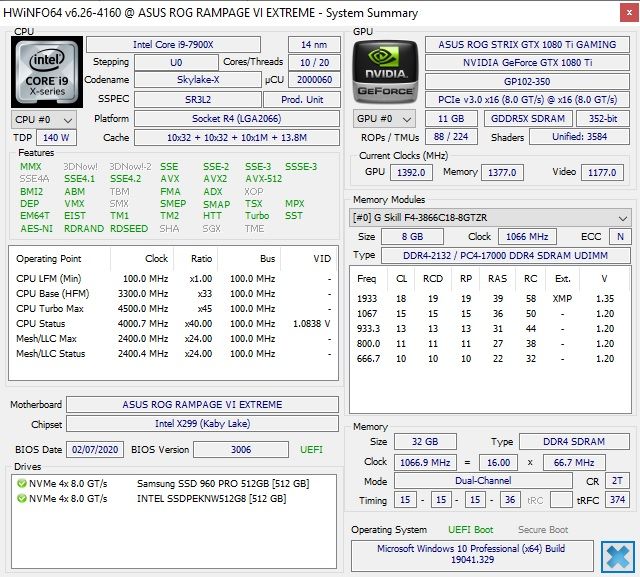The image size is (640, 577).
Task: Click the Intel X299 (Kaby Lake) chipset field
Action: point(202,424)
